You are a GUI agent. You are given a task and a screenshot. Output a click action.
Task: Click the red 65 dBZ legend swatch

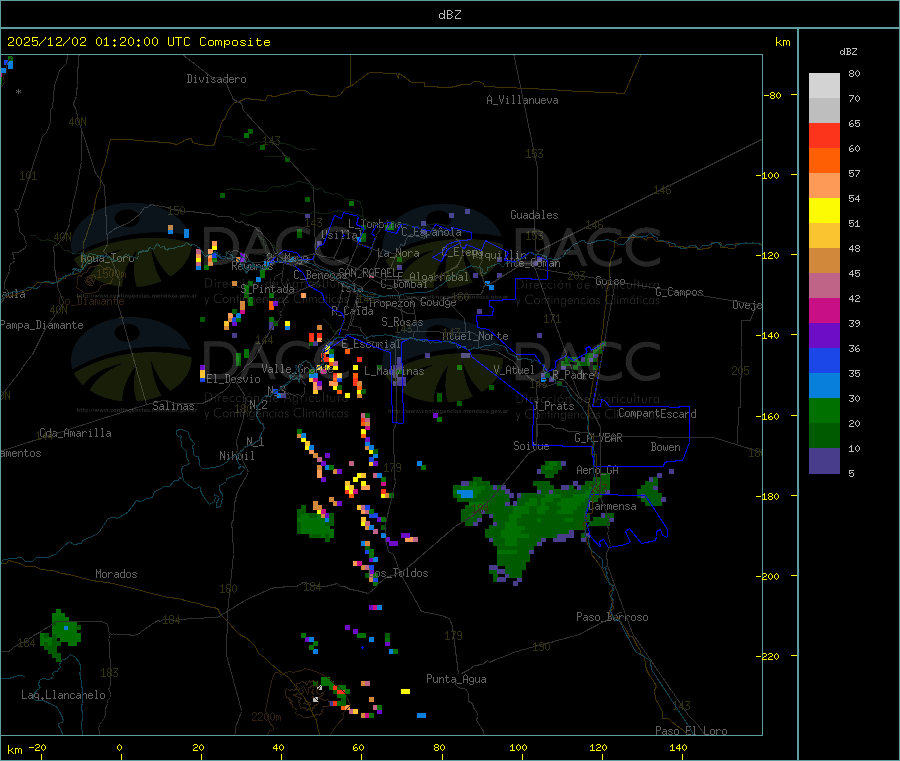pyautogui.click(x=824, y=135)
